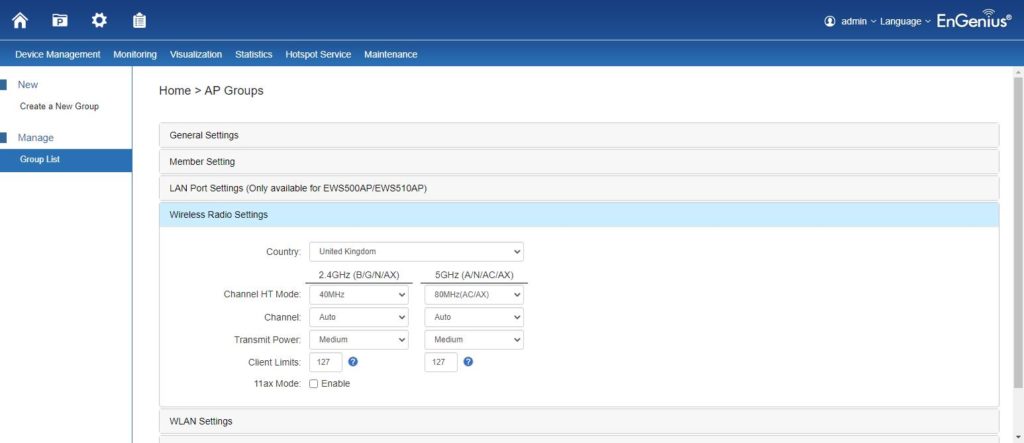
Task: Open 2.4GHz Channel HT Mode dropdown
Action: click(x=358, y=295)
